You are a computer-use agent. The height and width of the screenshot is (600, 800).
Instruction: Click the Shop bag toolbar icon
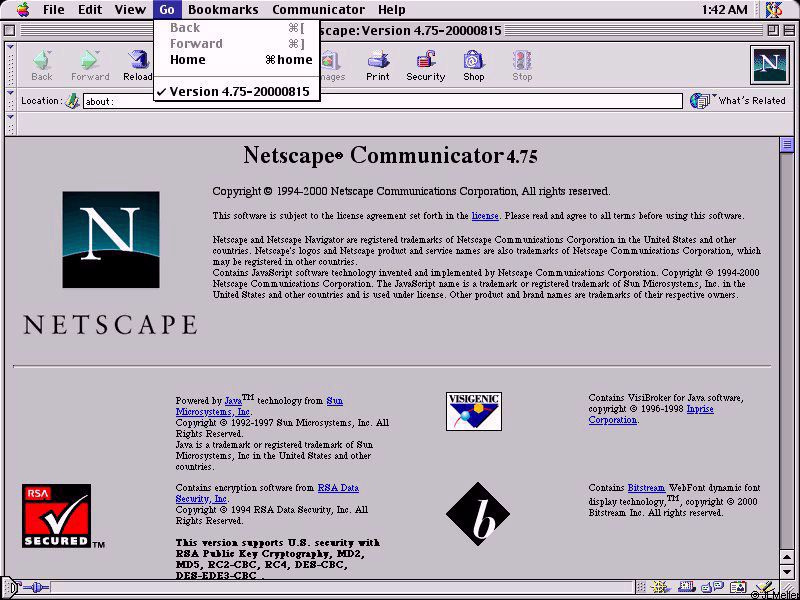tap(473, 65)
